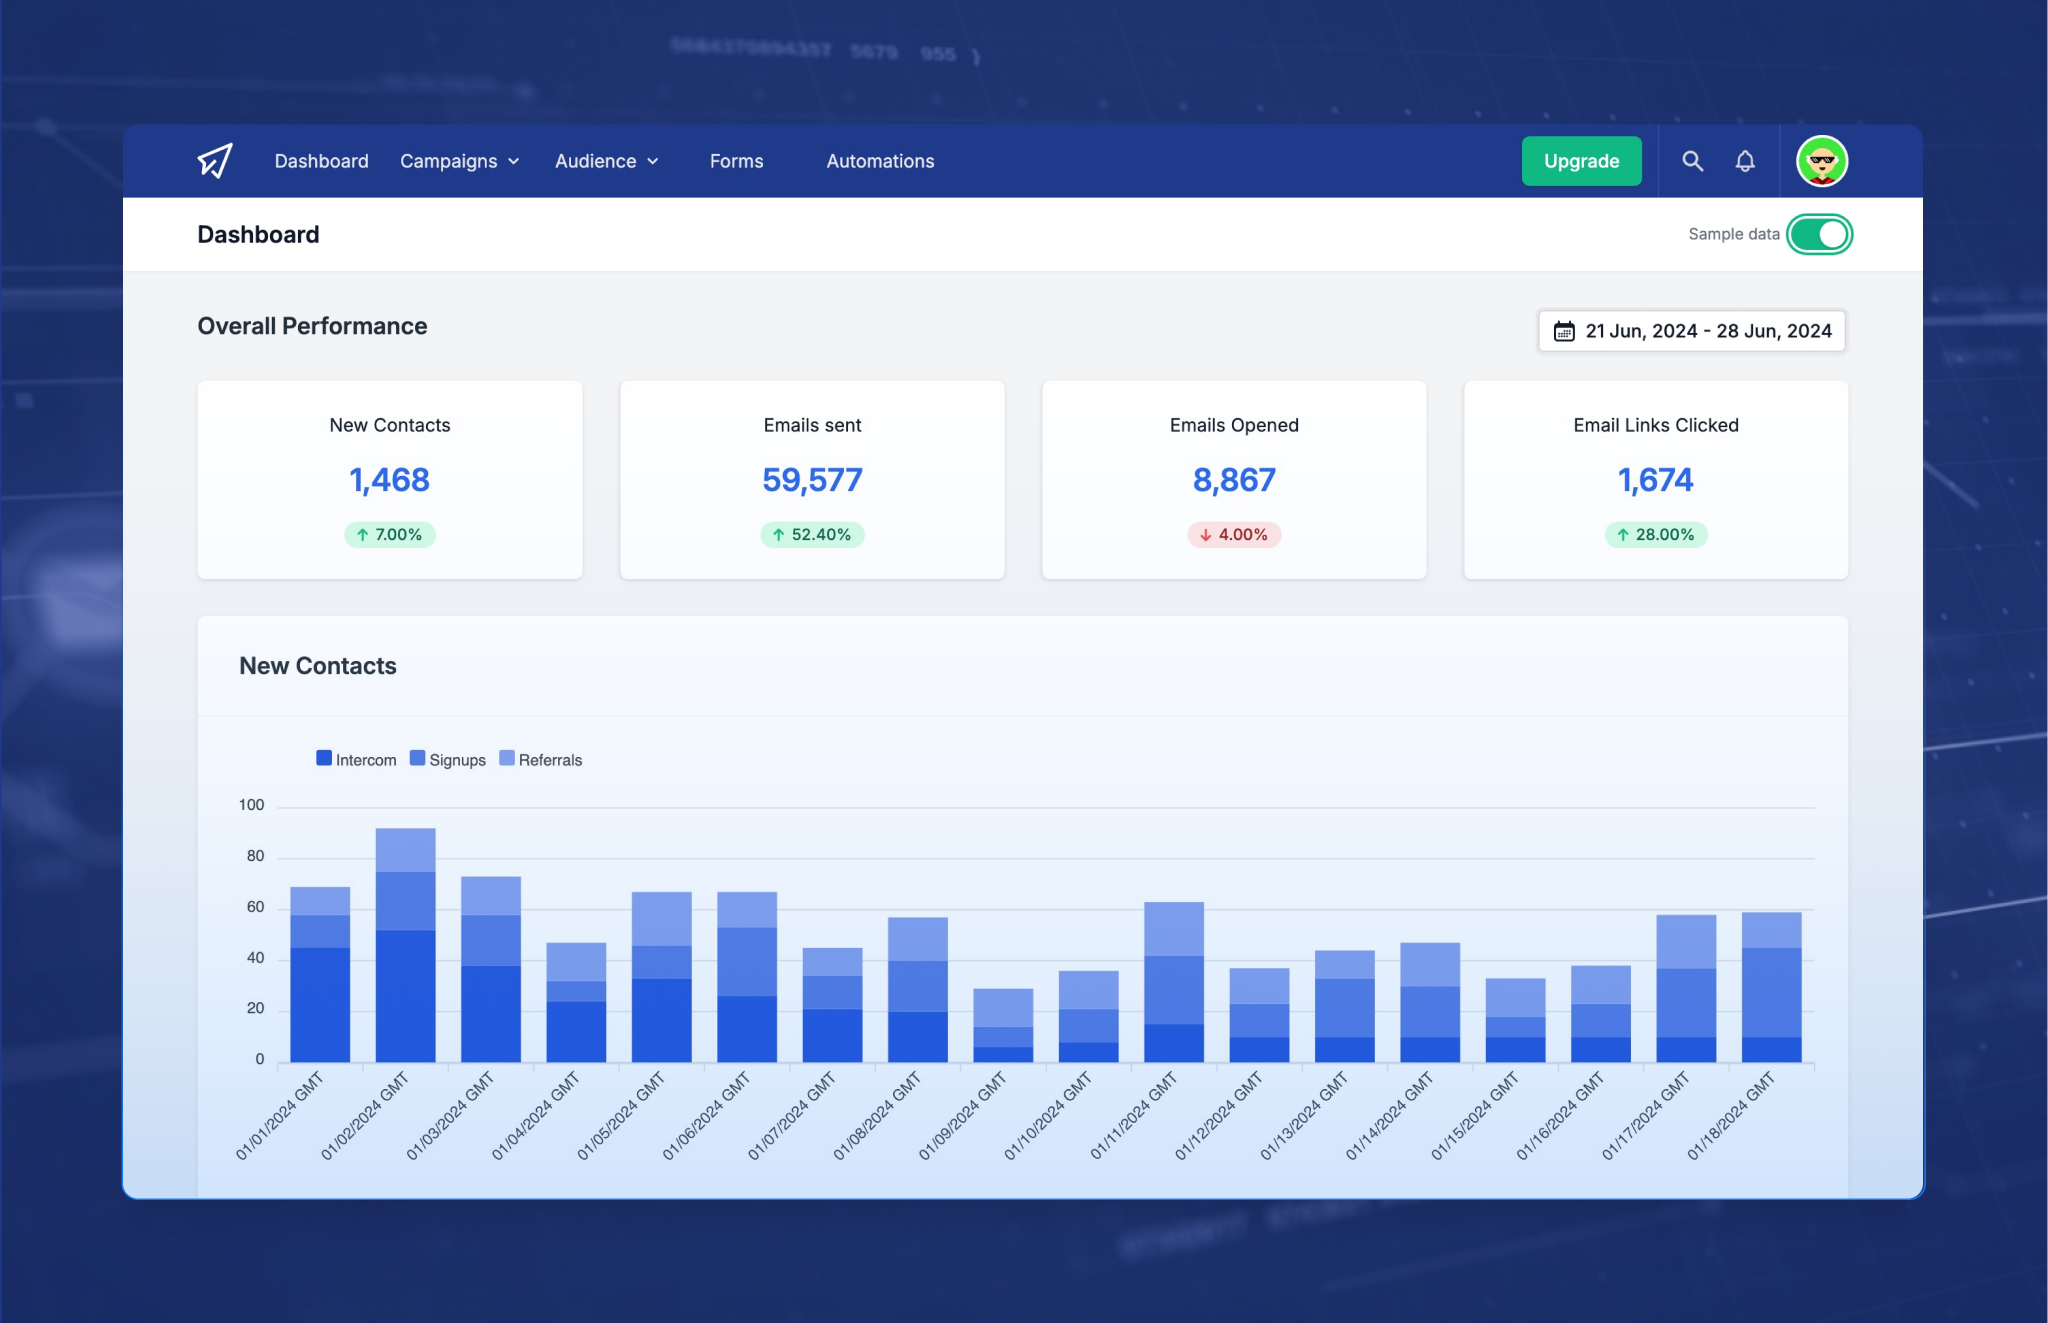Click the calendar icon in the date range
Image resolution: width=2048 pixels, height=1323 pixels.
point(1565,330)
